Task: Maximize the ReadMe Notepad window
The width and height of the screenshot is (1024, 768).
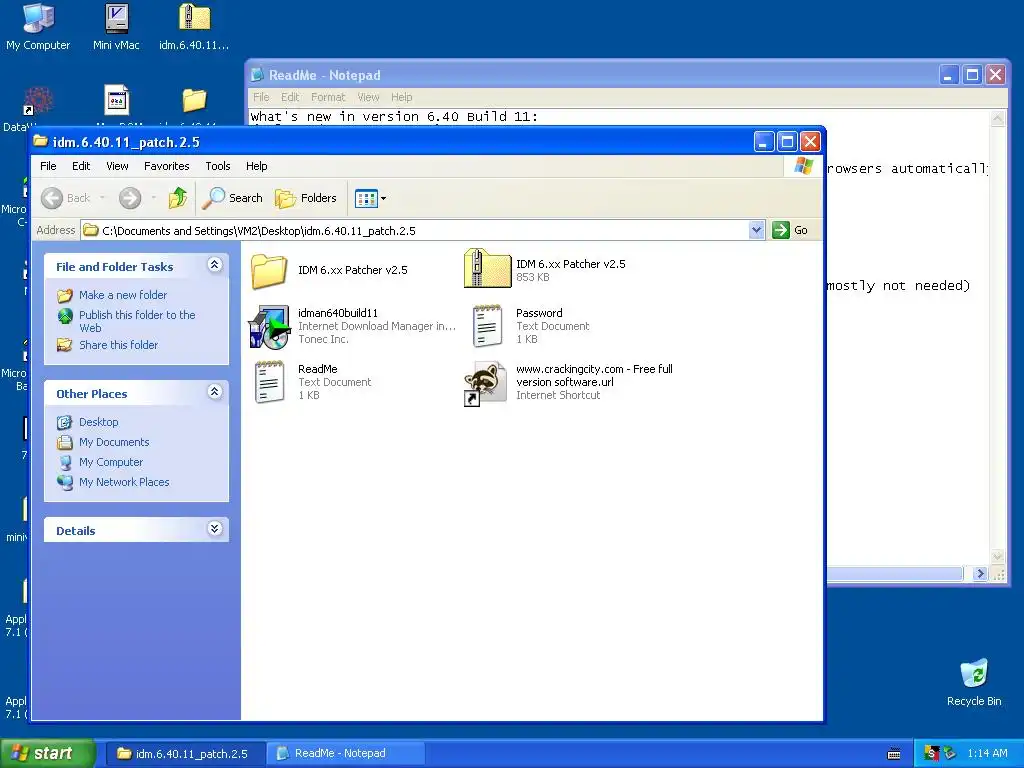Action: pyautogui.click(x=972, y=75)
